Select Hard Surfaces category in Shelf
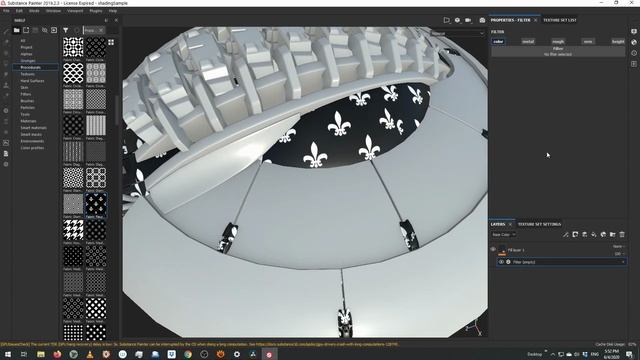The height and width of the screenshot is (360, 640). click(32, 81)
